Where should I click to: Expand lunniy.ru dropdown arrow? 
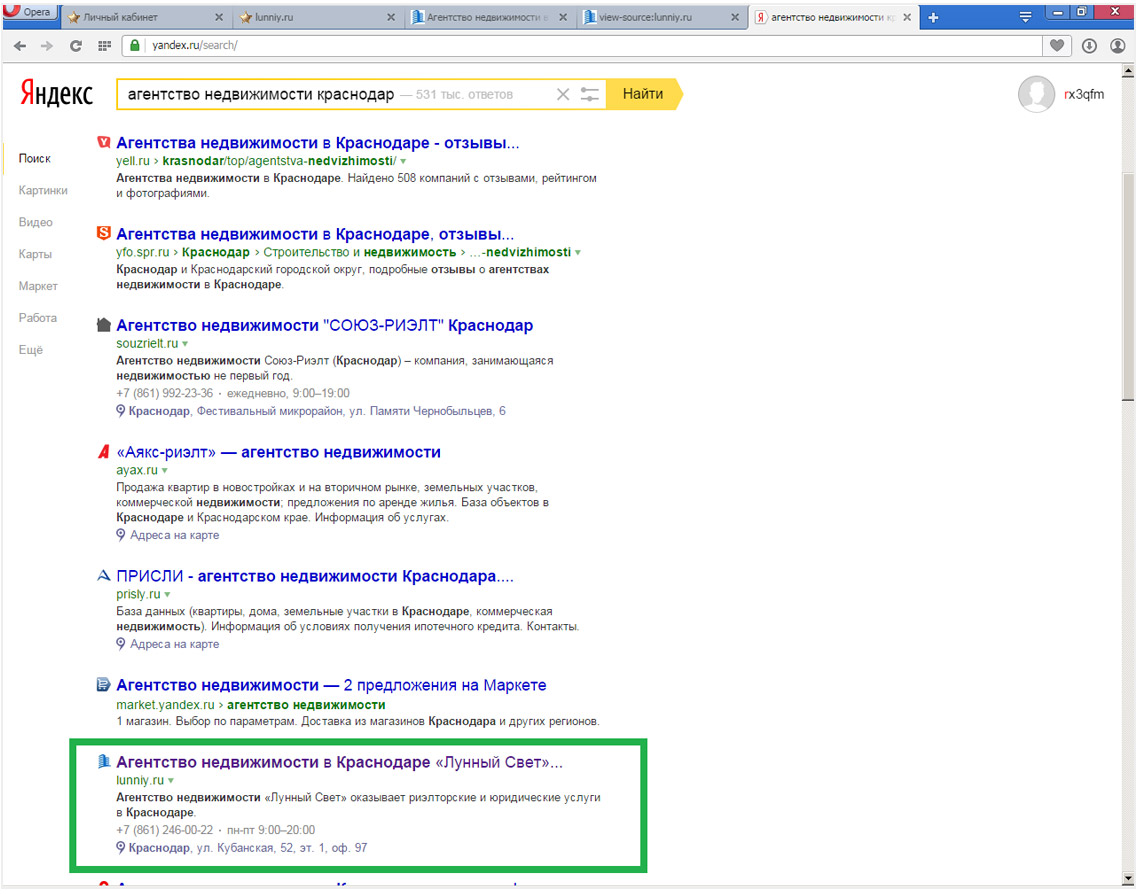coord(171,781)
